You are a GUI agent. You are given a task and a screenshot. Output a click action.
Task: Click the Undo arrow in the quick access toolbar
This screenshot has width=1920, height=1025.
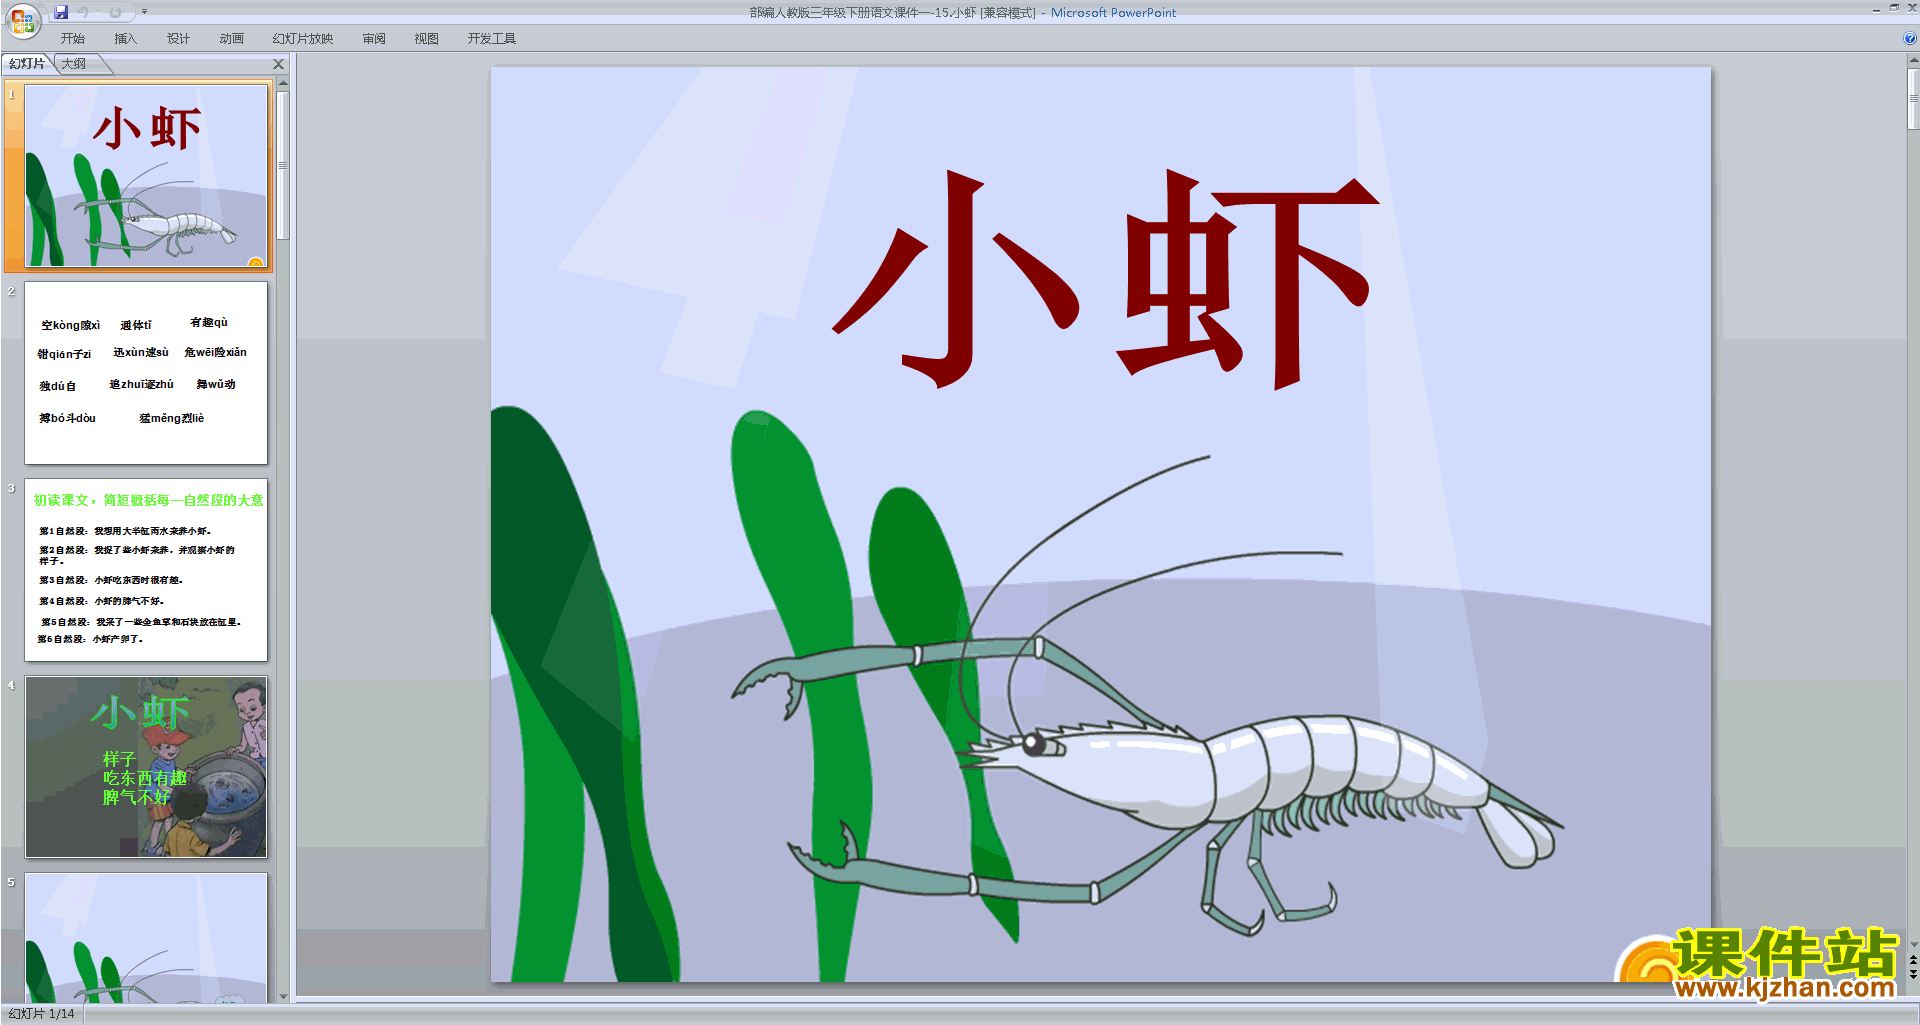pyautogui.click(x=83, y=12)
